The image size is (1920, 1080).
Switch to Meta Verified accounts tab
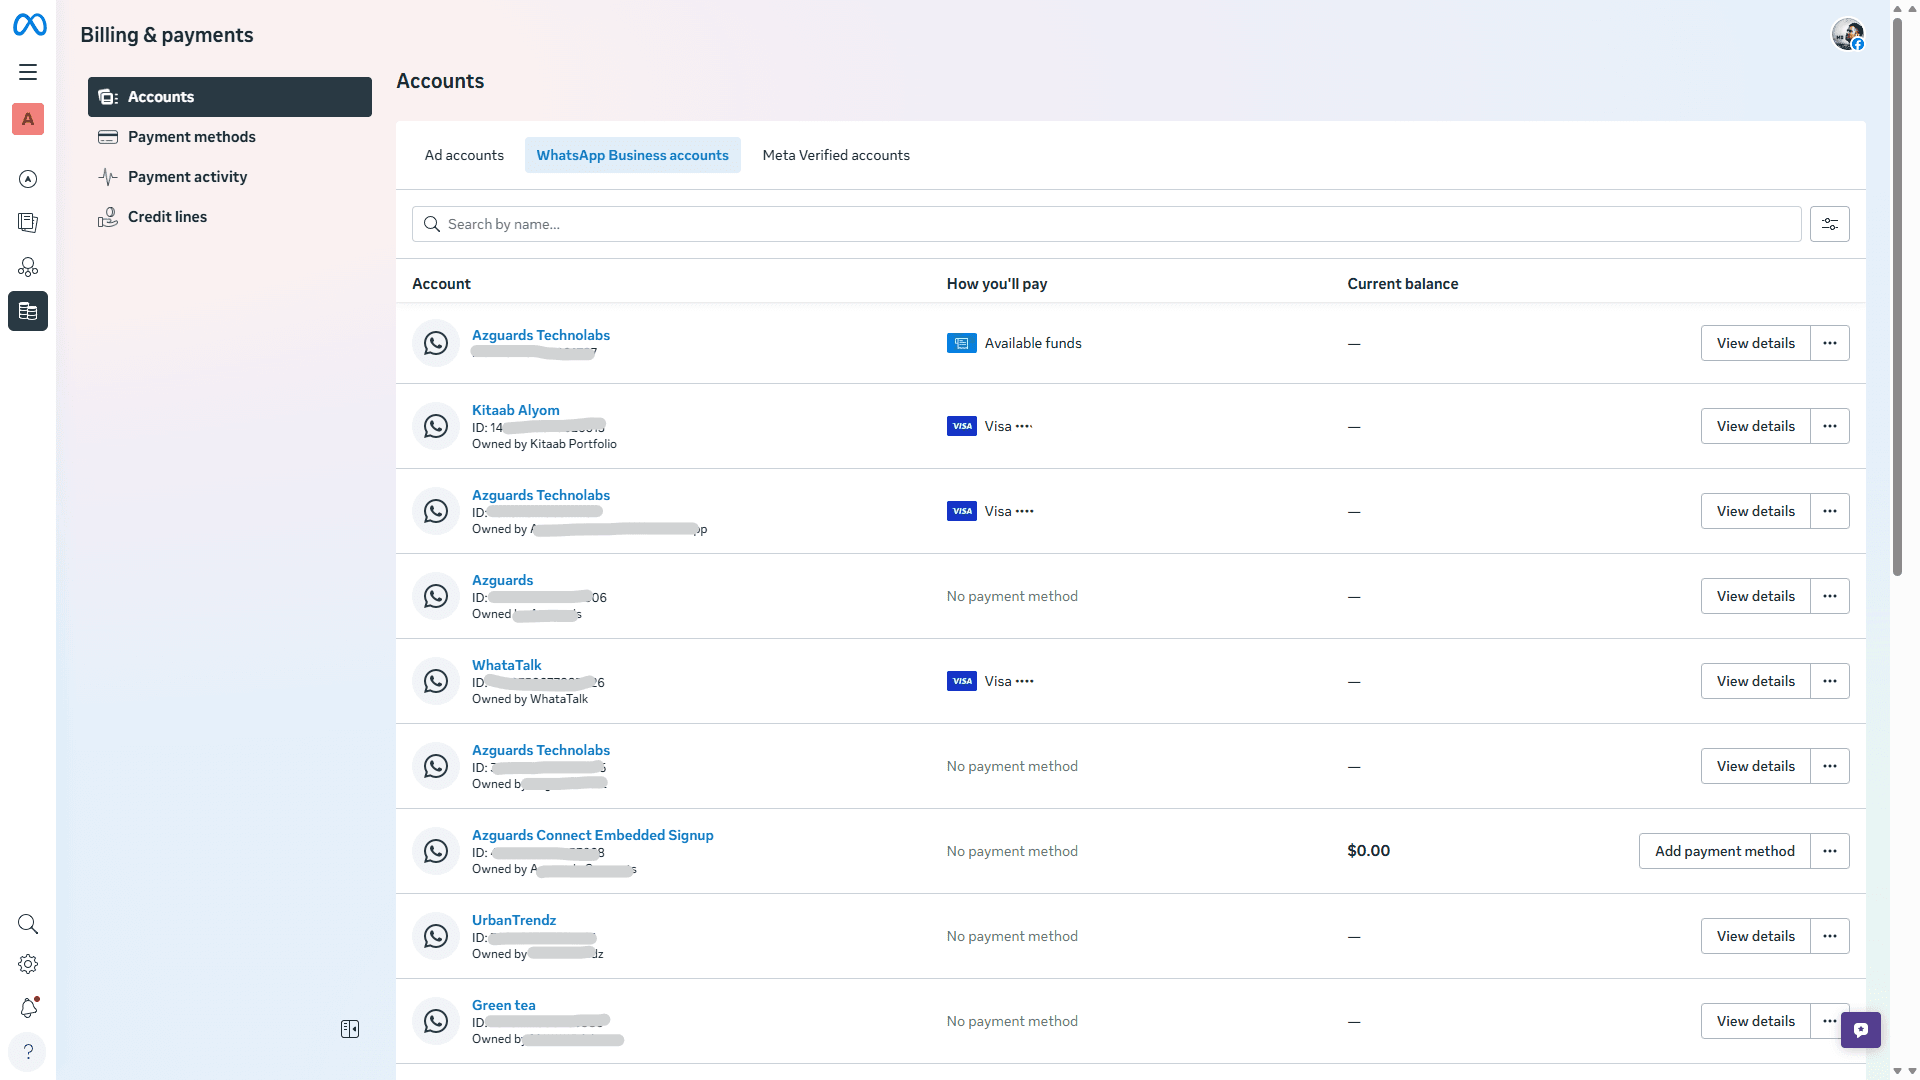(x=836, y=155)
